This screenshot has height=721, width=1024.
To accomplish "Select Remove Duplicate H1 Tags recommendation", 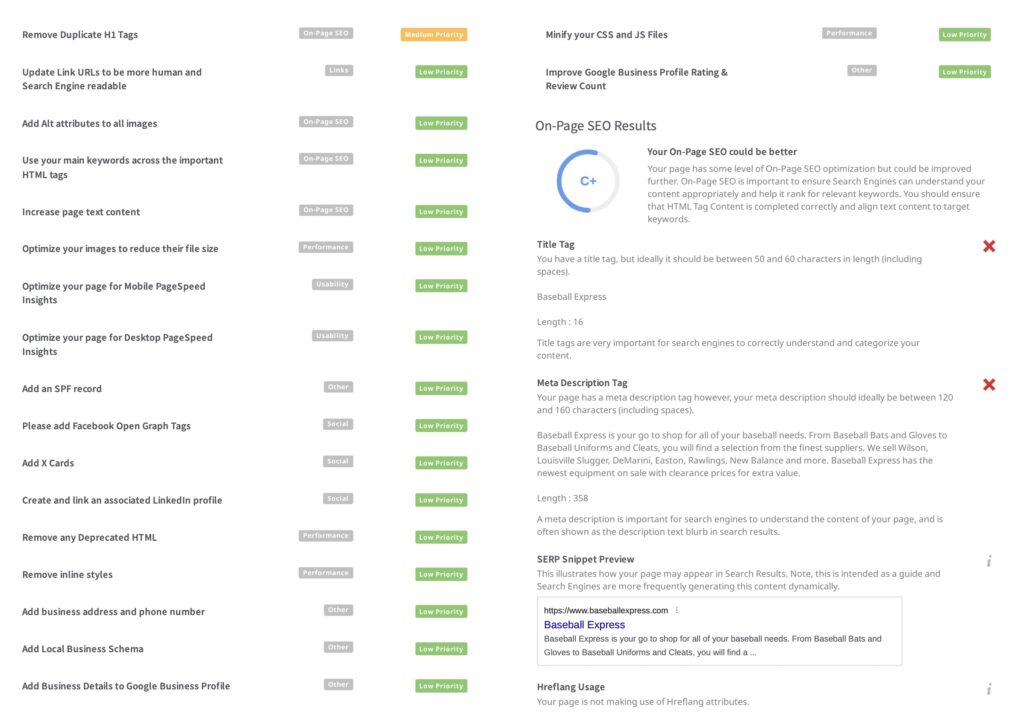I will [80, 35].
